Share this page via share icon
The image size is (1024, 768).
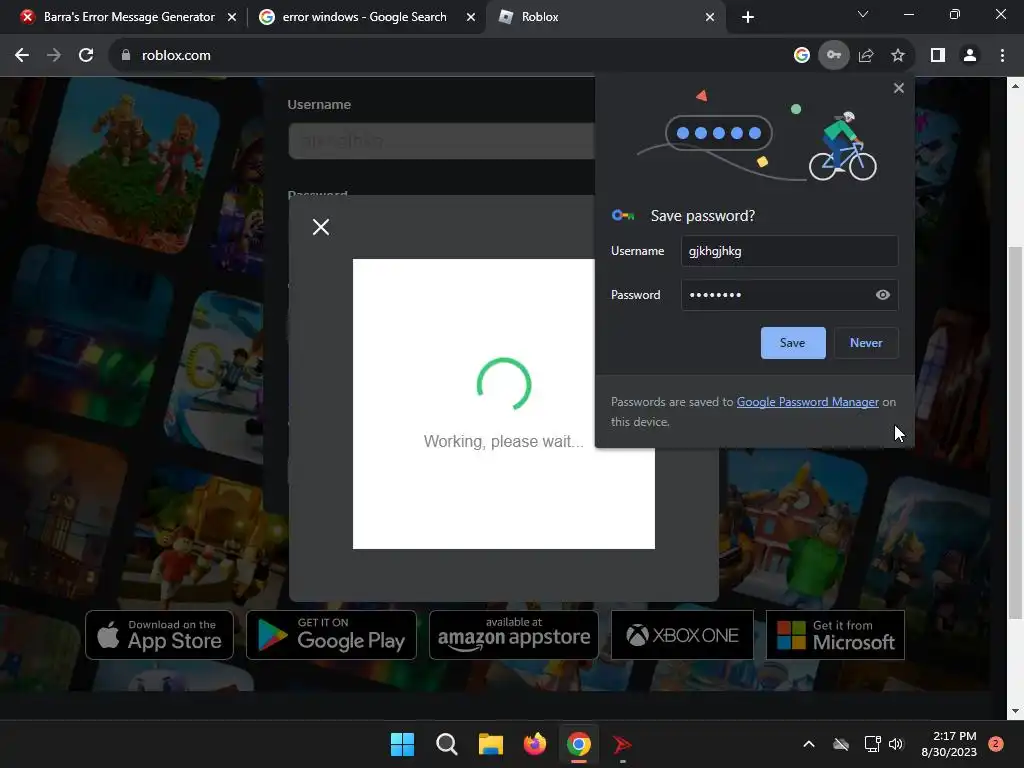[x=866, y=56]
